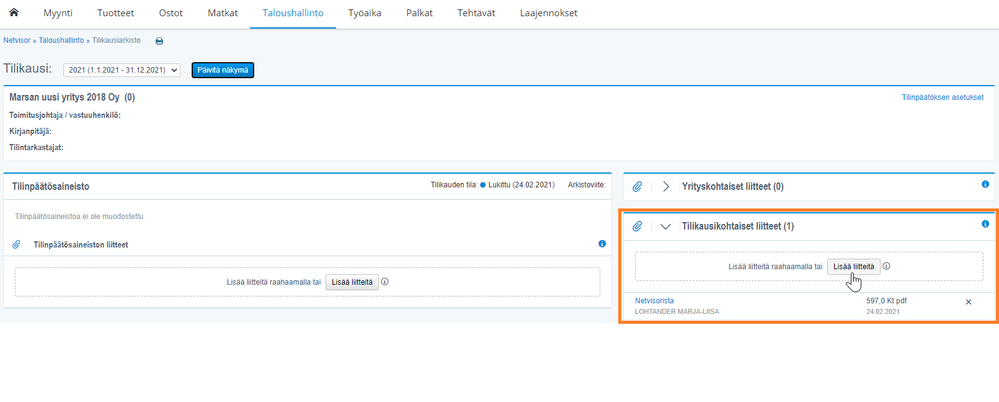The image size is (999, 402).
Task: Select the Taloushallinto tab
Action: coord(292,13)
